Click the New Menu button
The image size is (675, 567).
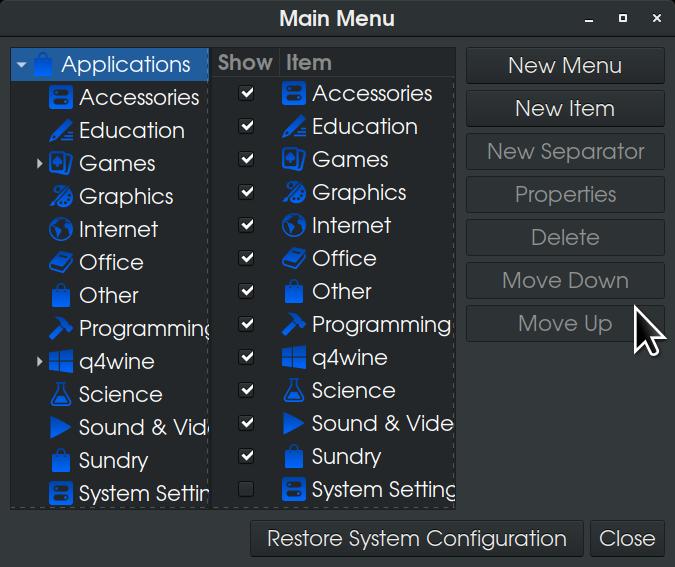point(565,66)
